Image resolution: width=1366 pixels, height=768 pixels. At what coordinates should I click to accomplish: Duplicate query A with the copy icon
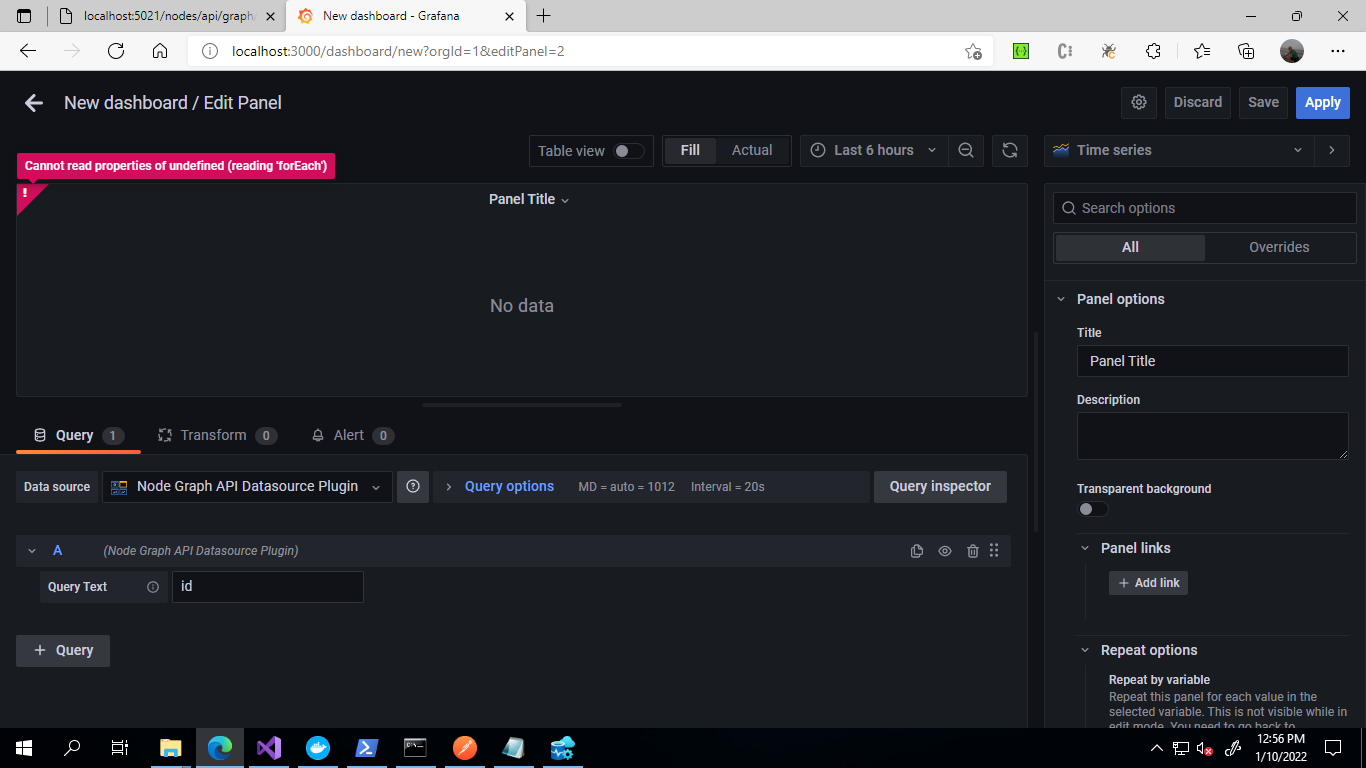[x=917, y=551]
